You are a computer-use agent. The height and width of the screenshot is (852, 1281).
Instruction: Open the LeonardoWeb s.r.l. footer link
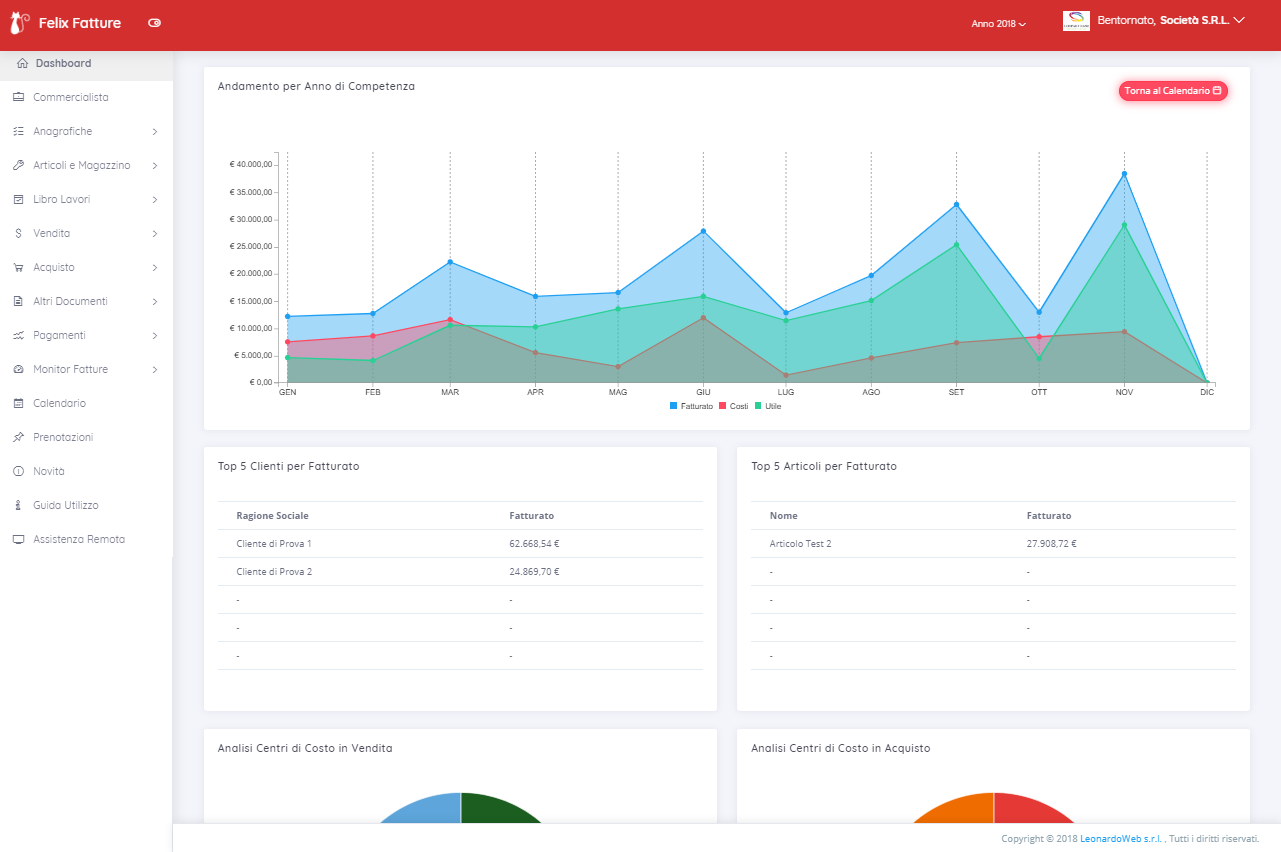point(1121,838)
